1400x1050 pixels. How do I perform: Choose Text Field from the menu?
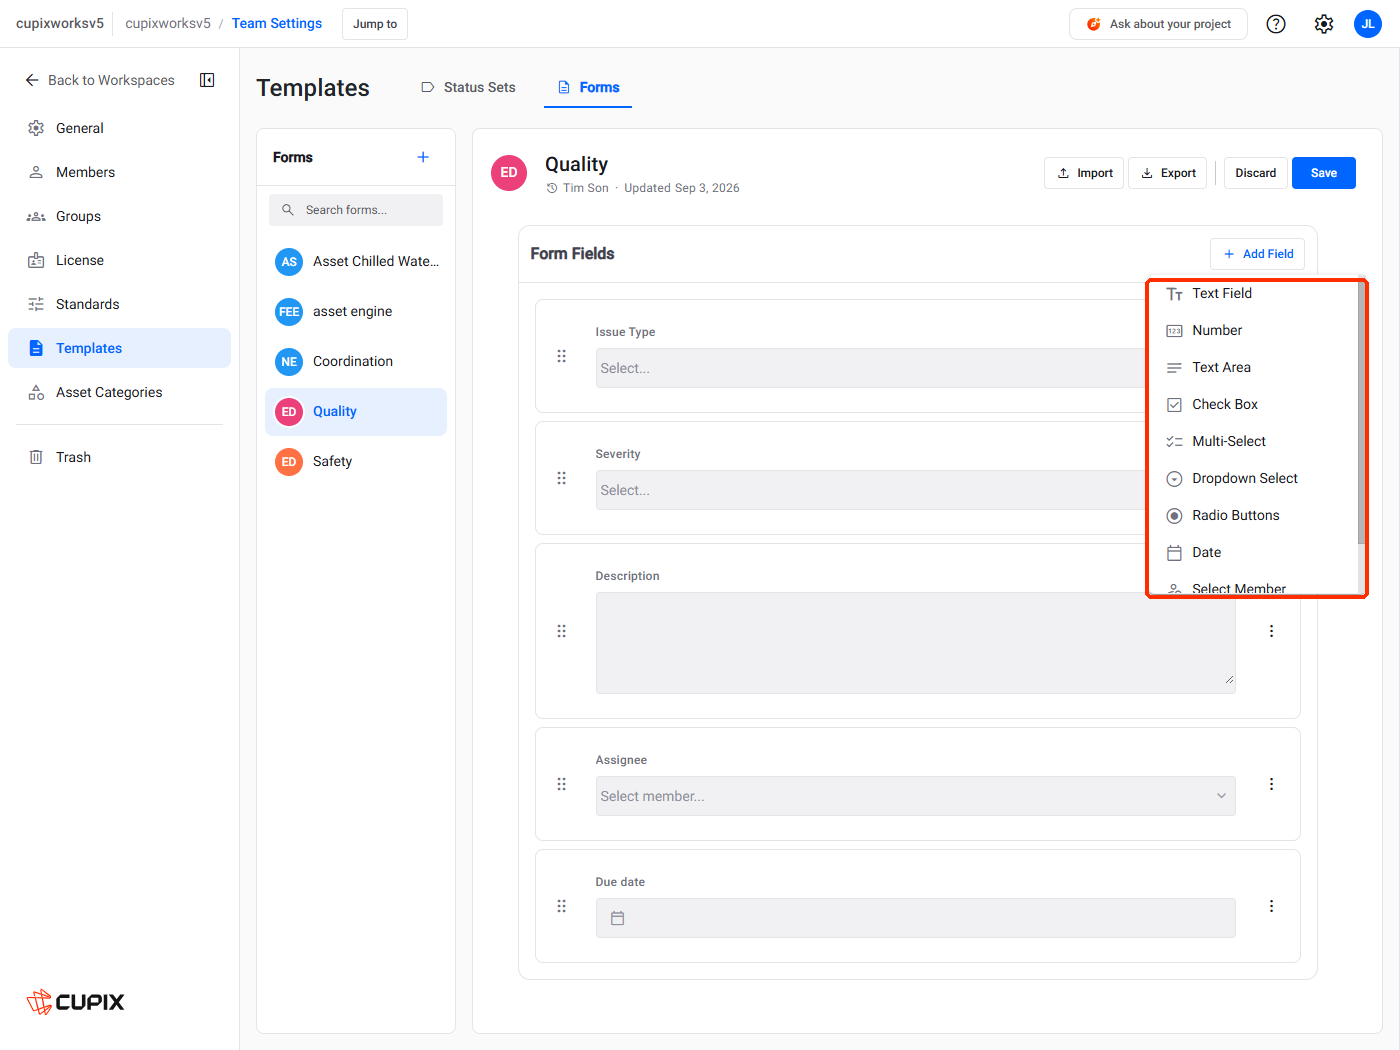pyautogui.click(x=1254, y=293)
